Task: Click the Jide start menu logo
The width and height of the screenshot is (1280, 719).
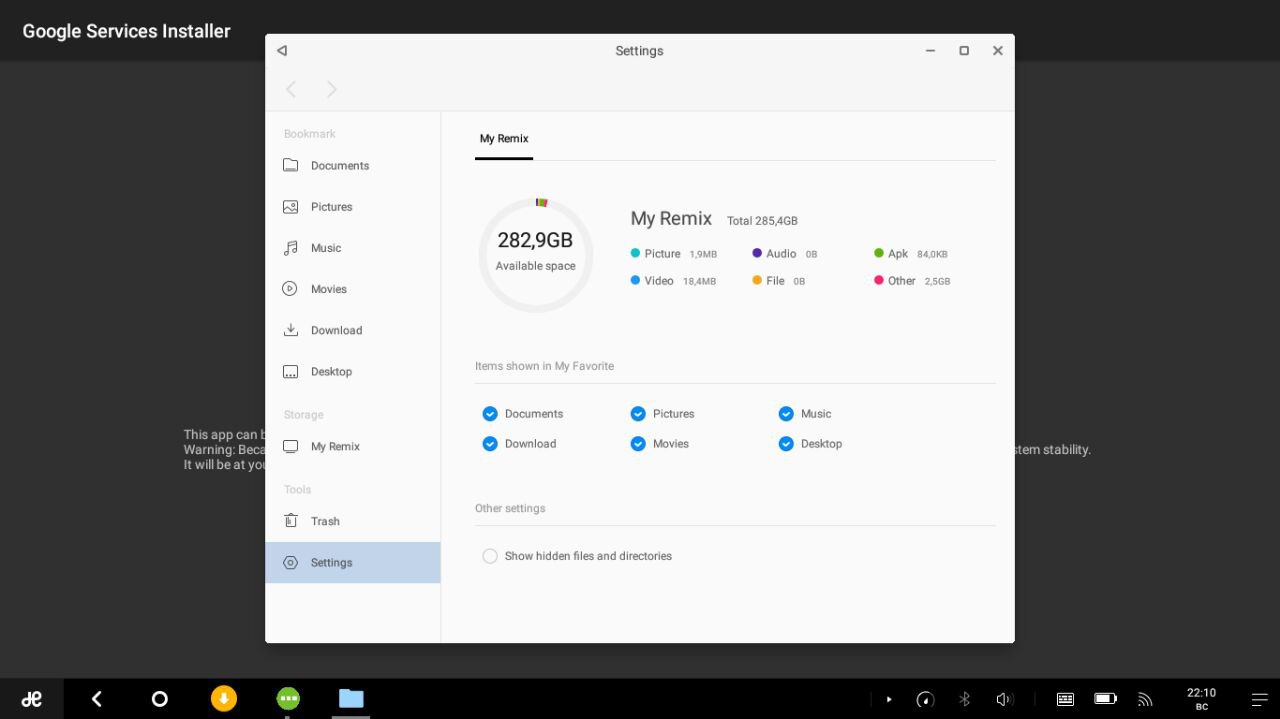Action: coord(32,699)
